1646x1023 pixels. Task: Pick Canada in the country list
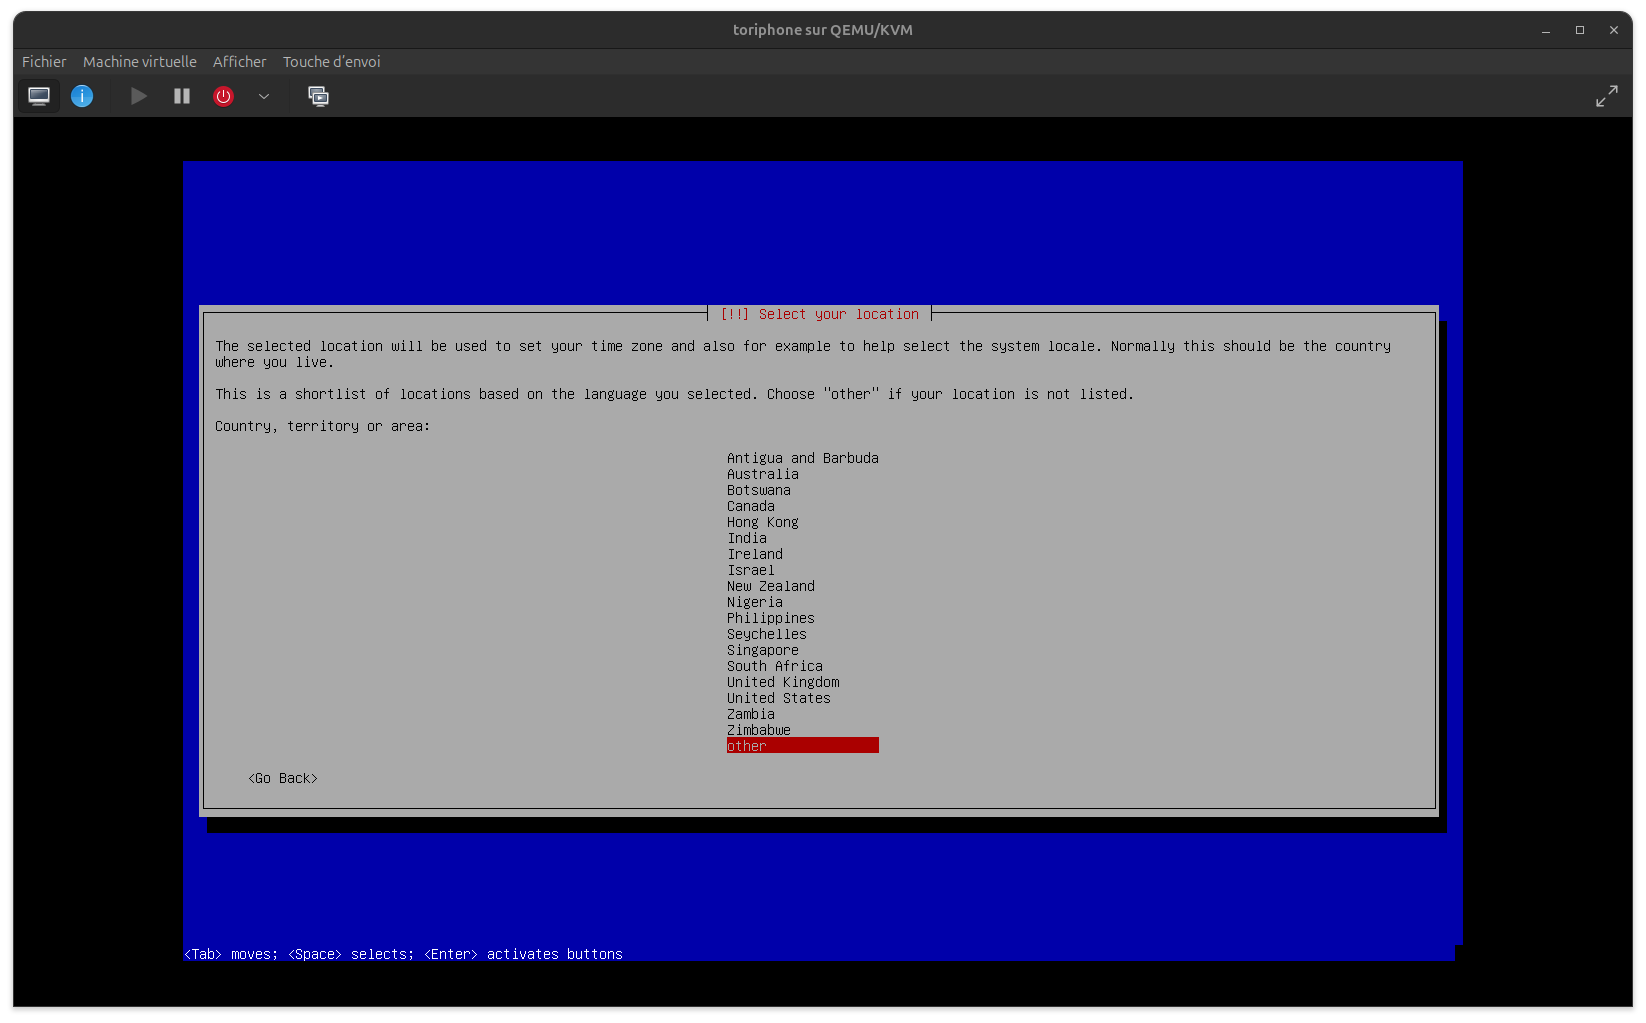click(x=750, y=506)
